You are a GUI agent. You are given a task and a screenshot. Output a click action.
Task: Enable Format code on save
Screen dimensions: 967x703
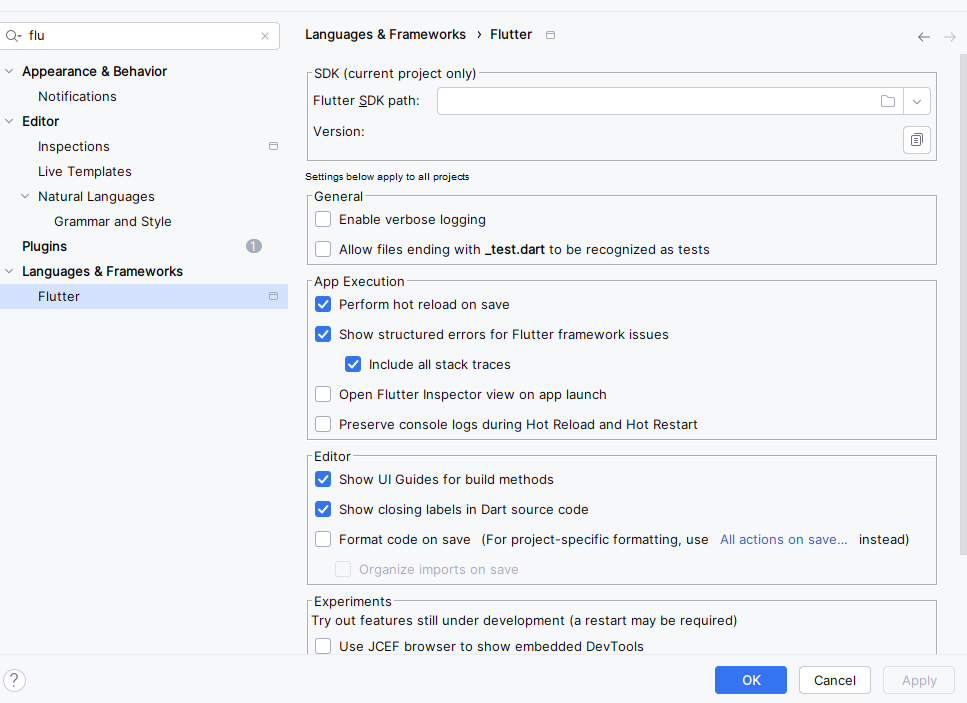click(x=323, y=540)
